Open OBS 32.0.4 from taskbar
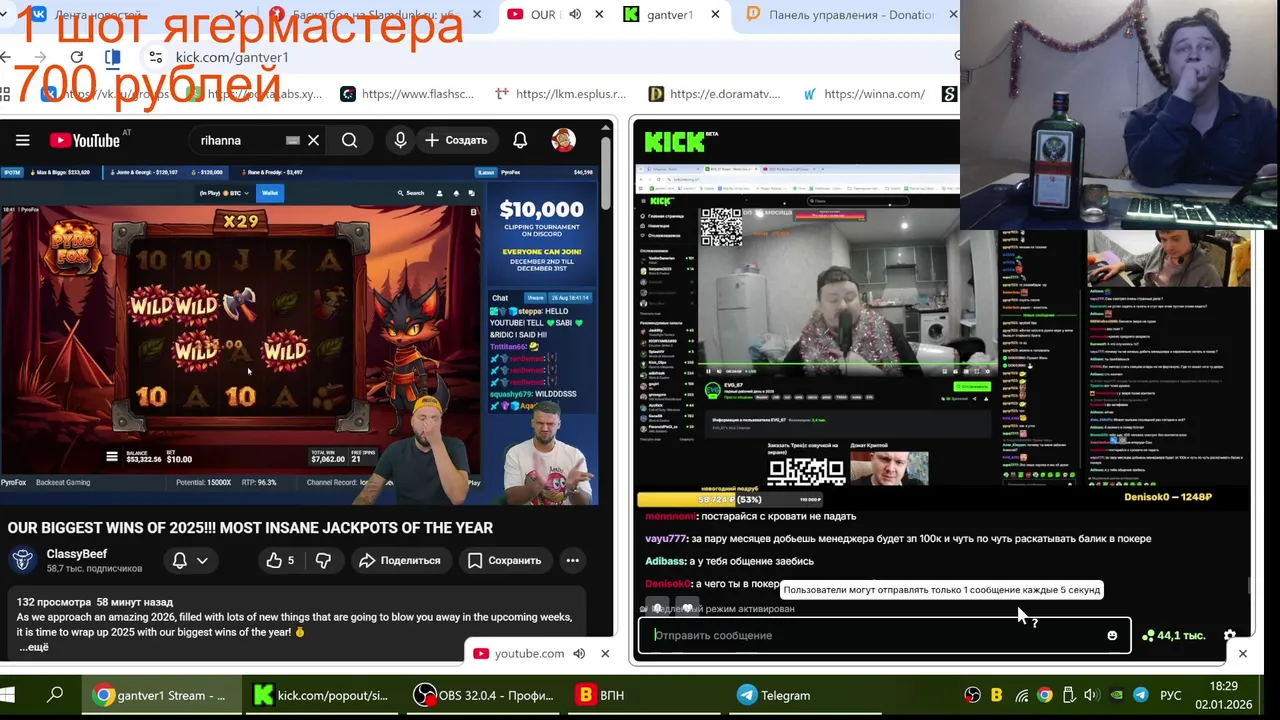The width and height of the screenshot is (1280, 720). pos(484,695)
